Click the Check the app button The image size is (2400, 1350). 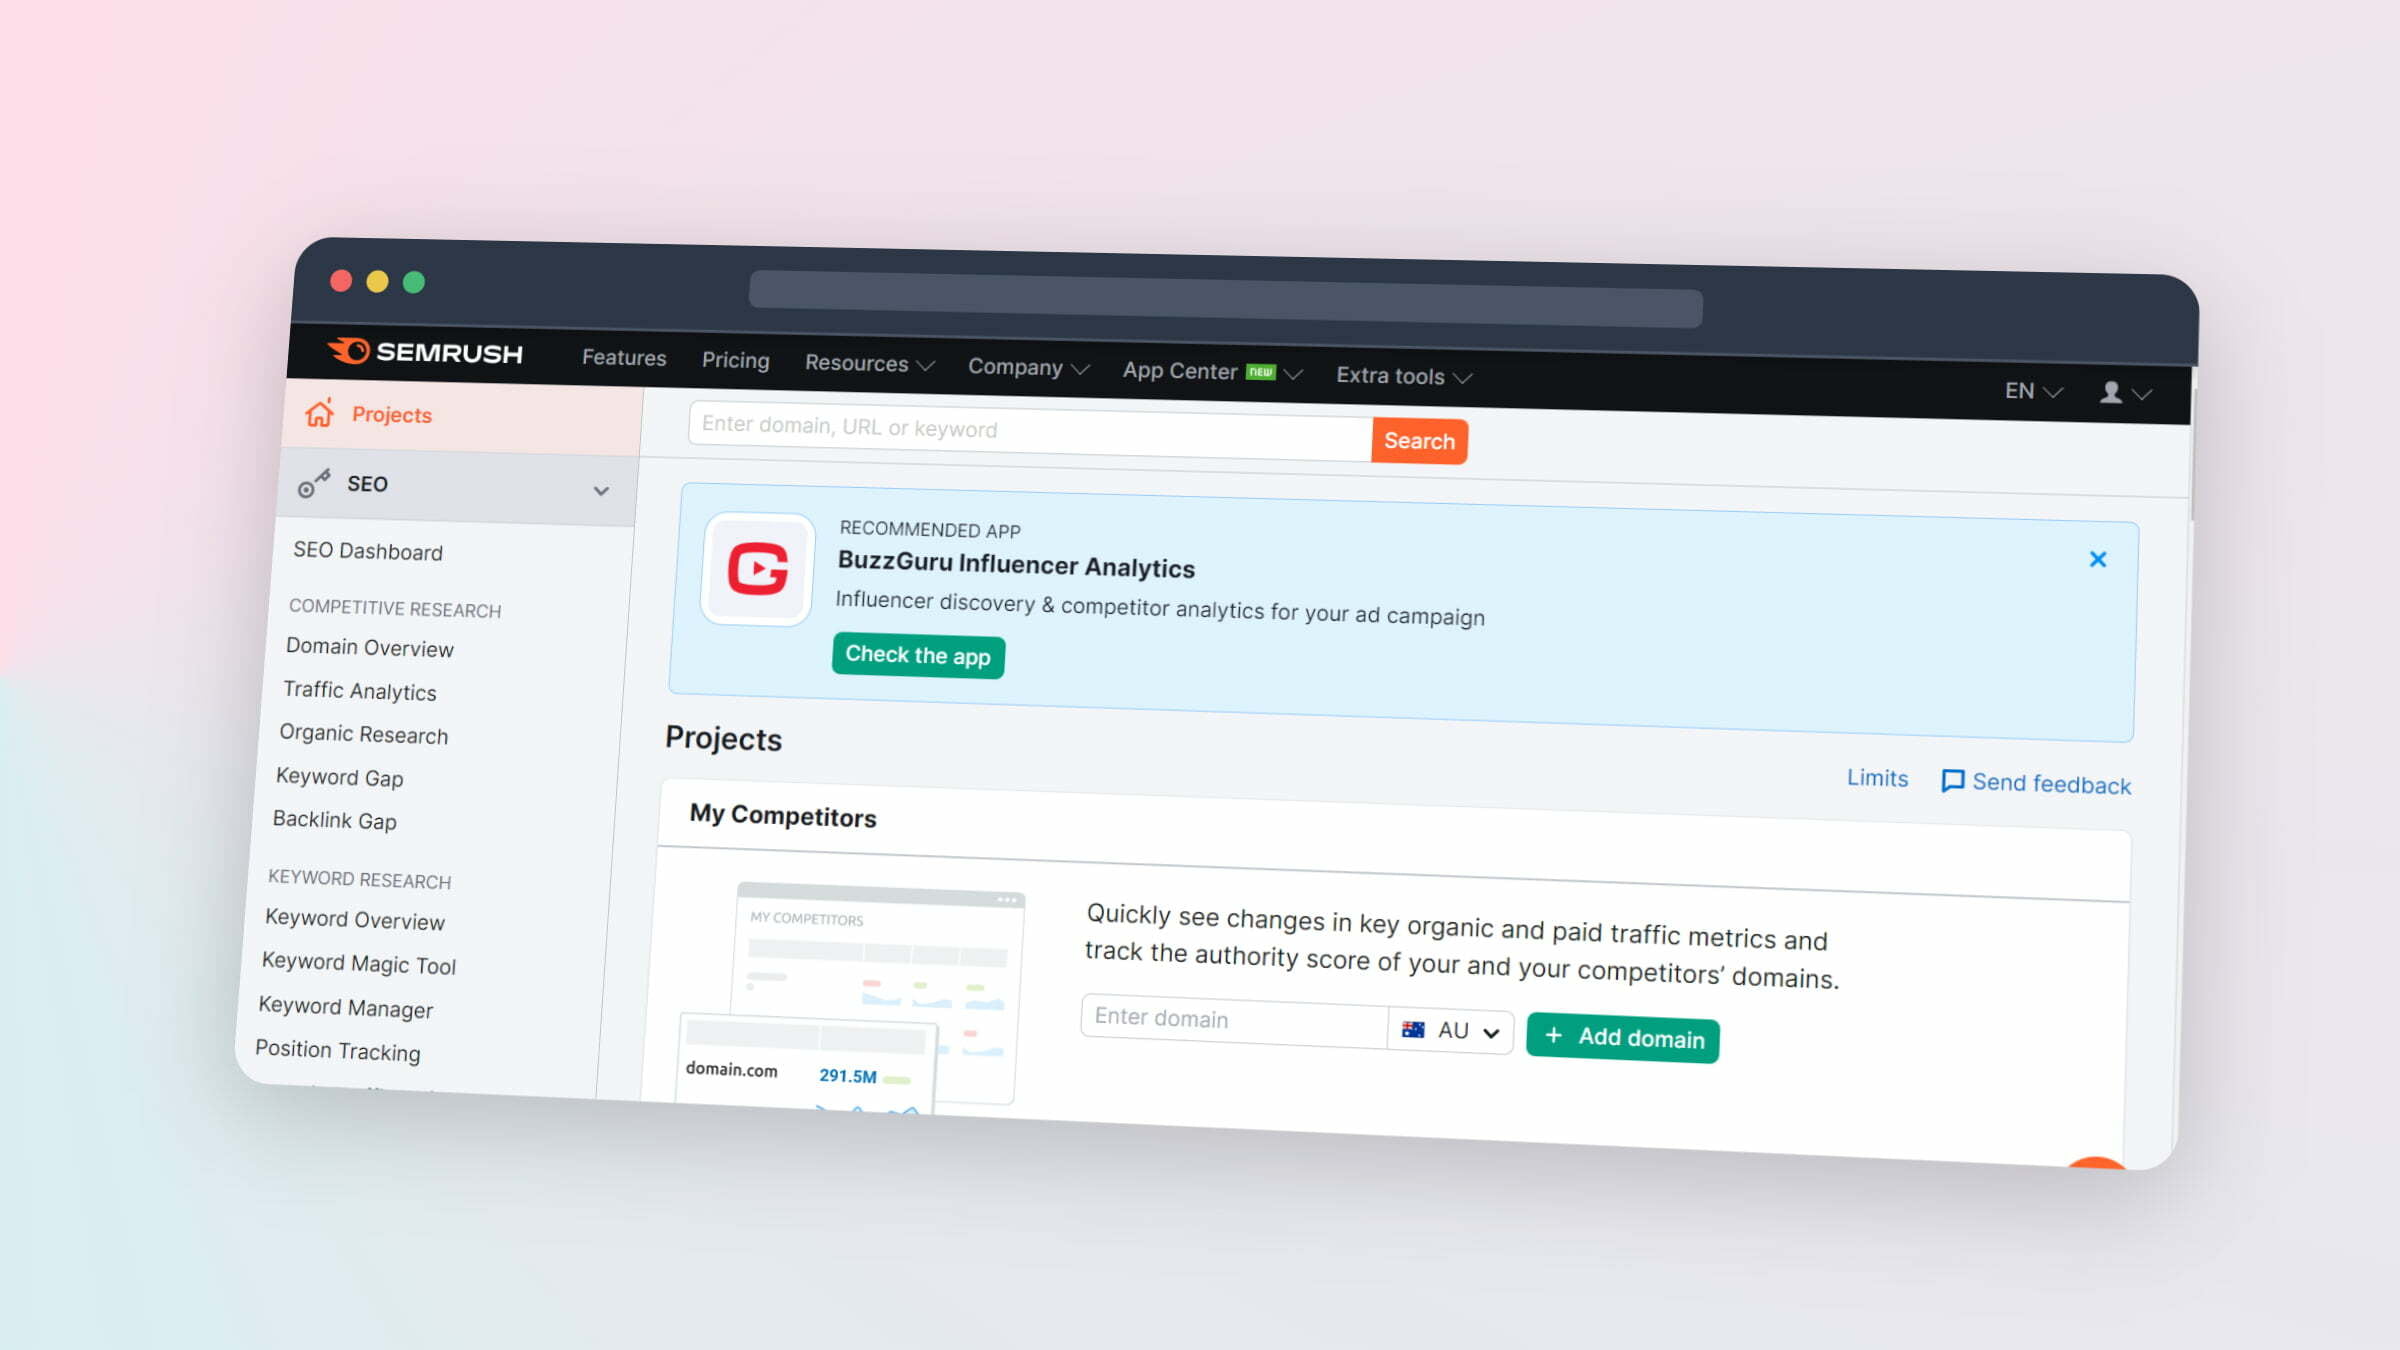918,654
